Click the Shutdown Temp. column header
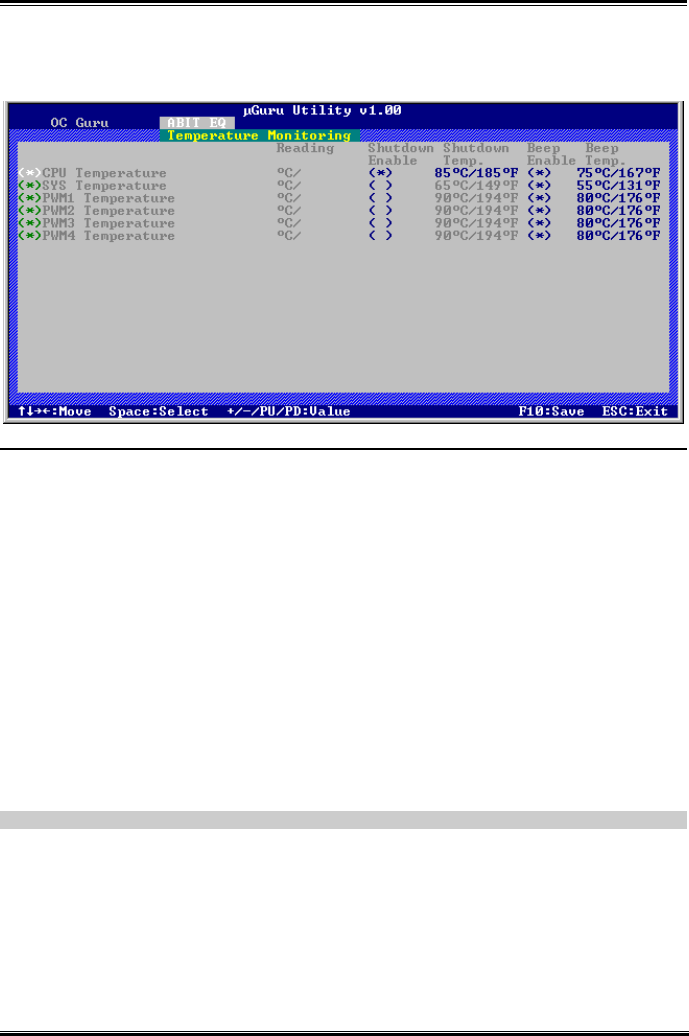Viewport: 689px width, 1036px height. [x=476, y=155]
